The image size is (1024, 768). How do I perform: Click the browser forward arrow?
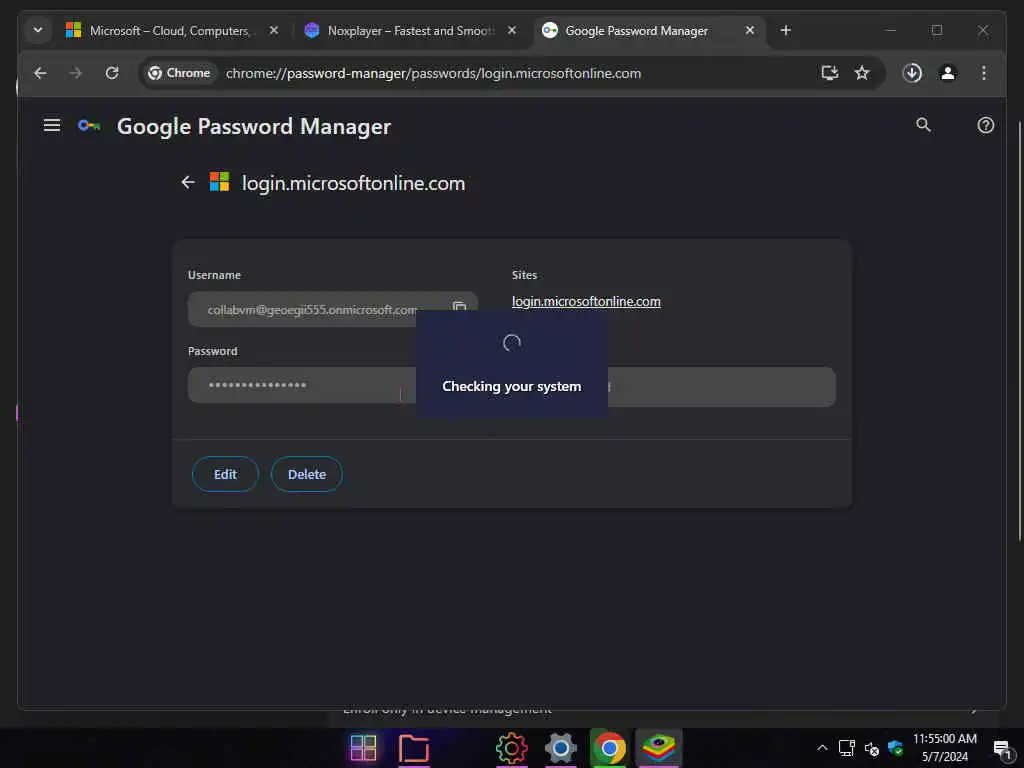coord(76,73)
